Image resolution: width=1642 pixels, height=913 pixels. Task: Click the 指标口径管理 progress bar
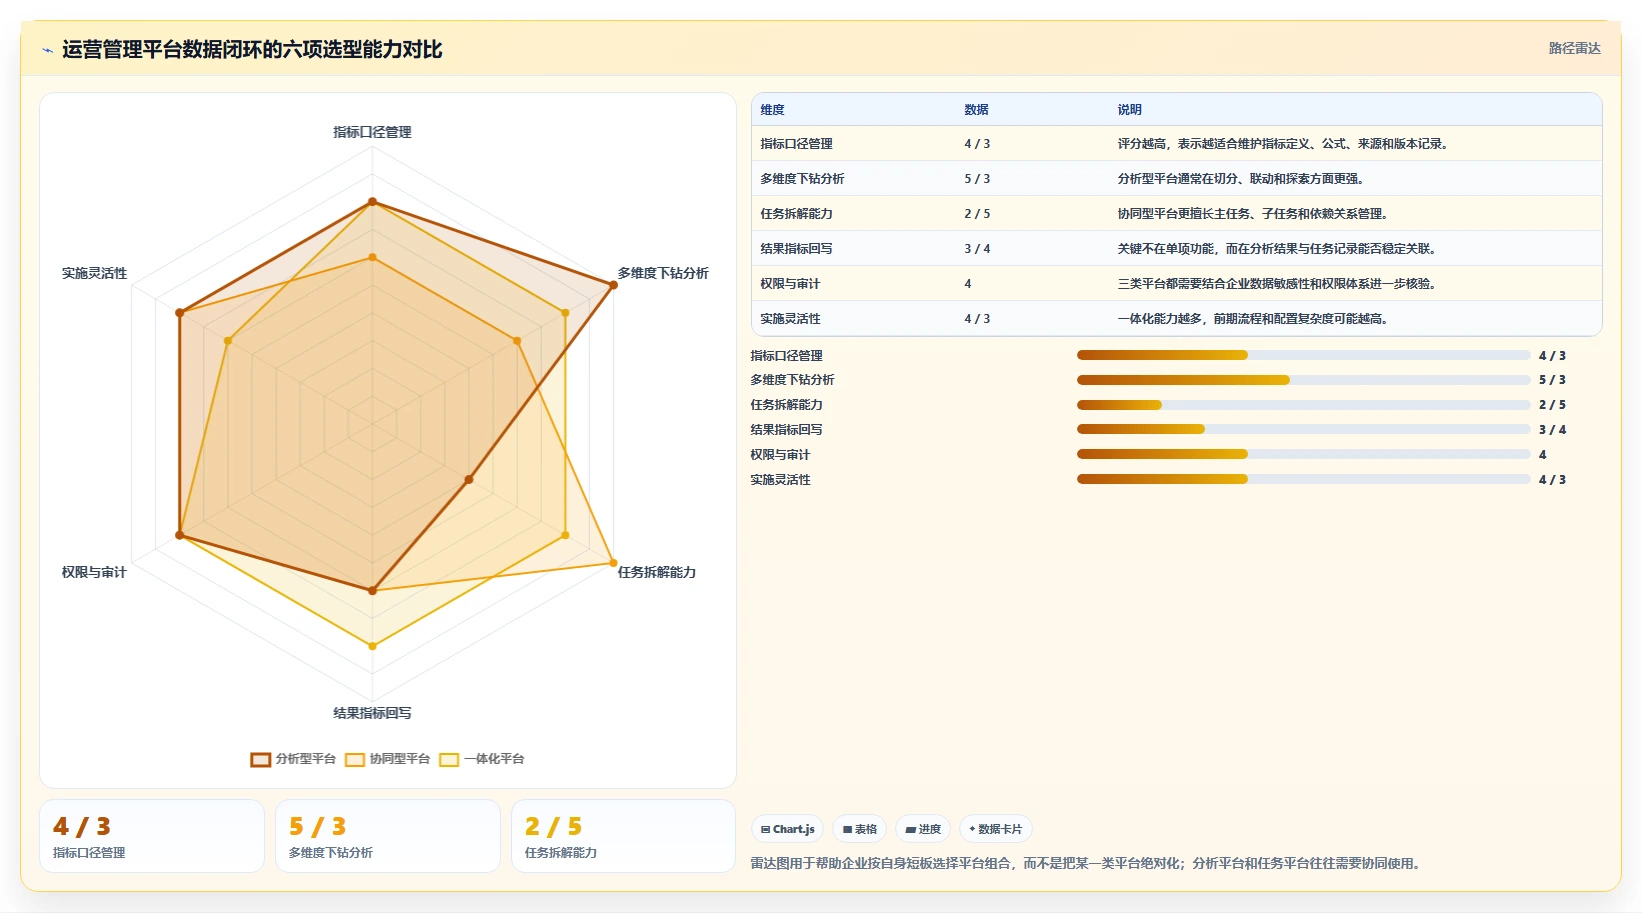[x=1303, y=355]
